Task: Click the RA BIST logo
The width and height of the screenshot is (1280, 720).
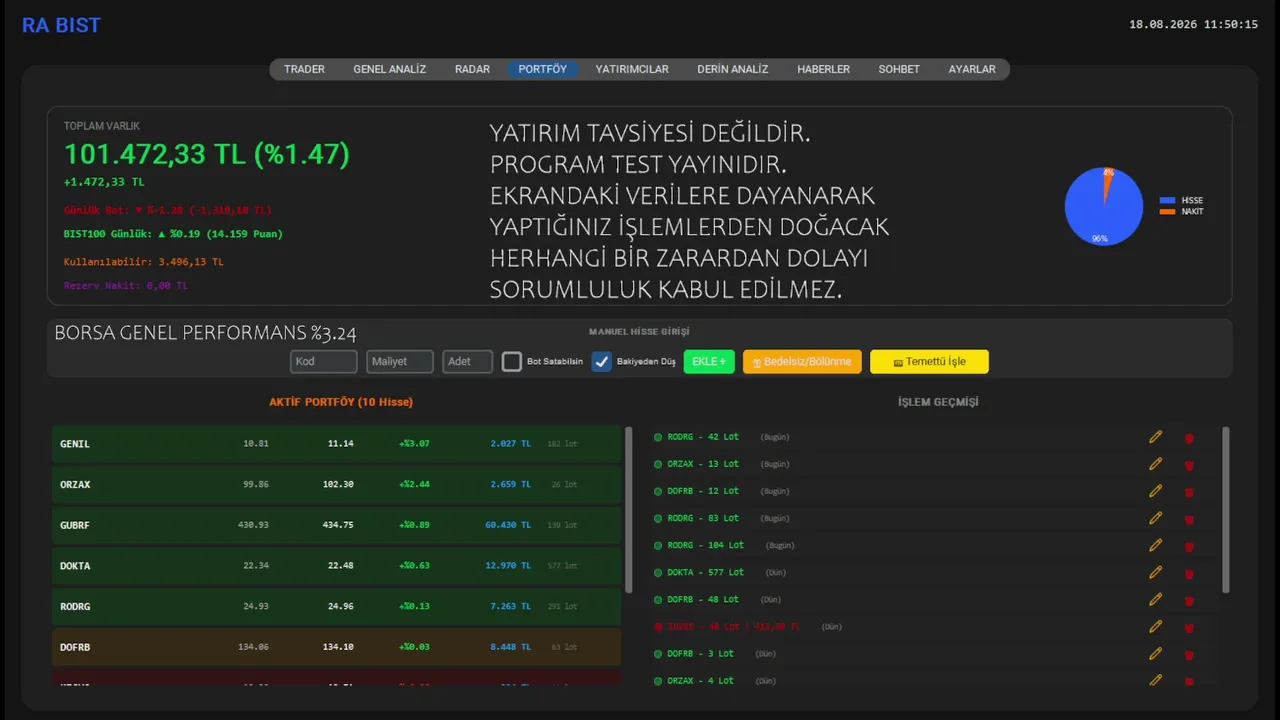Action: coord(61,26)
